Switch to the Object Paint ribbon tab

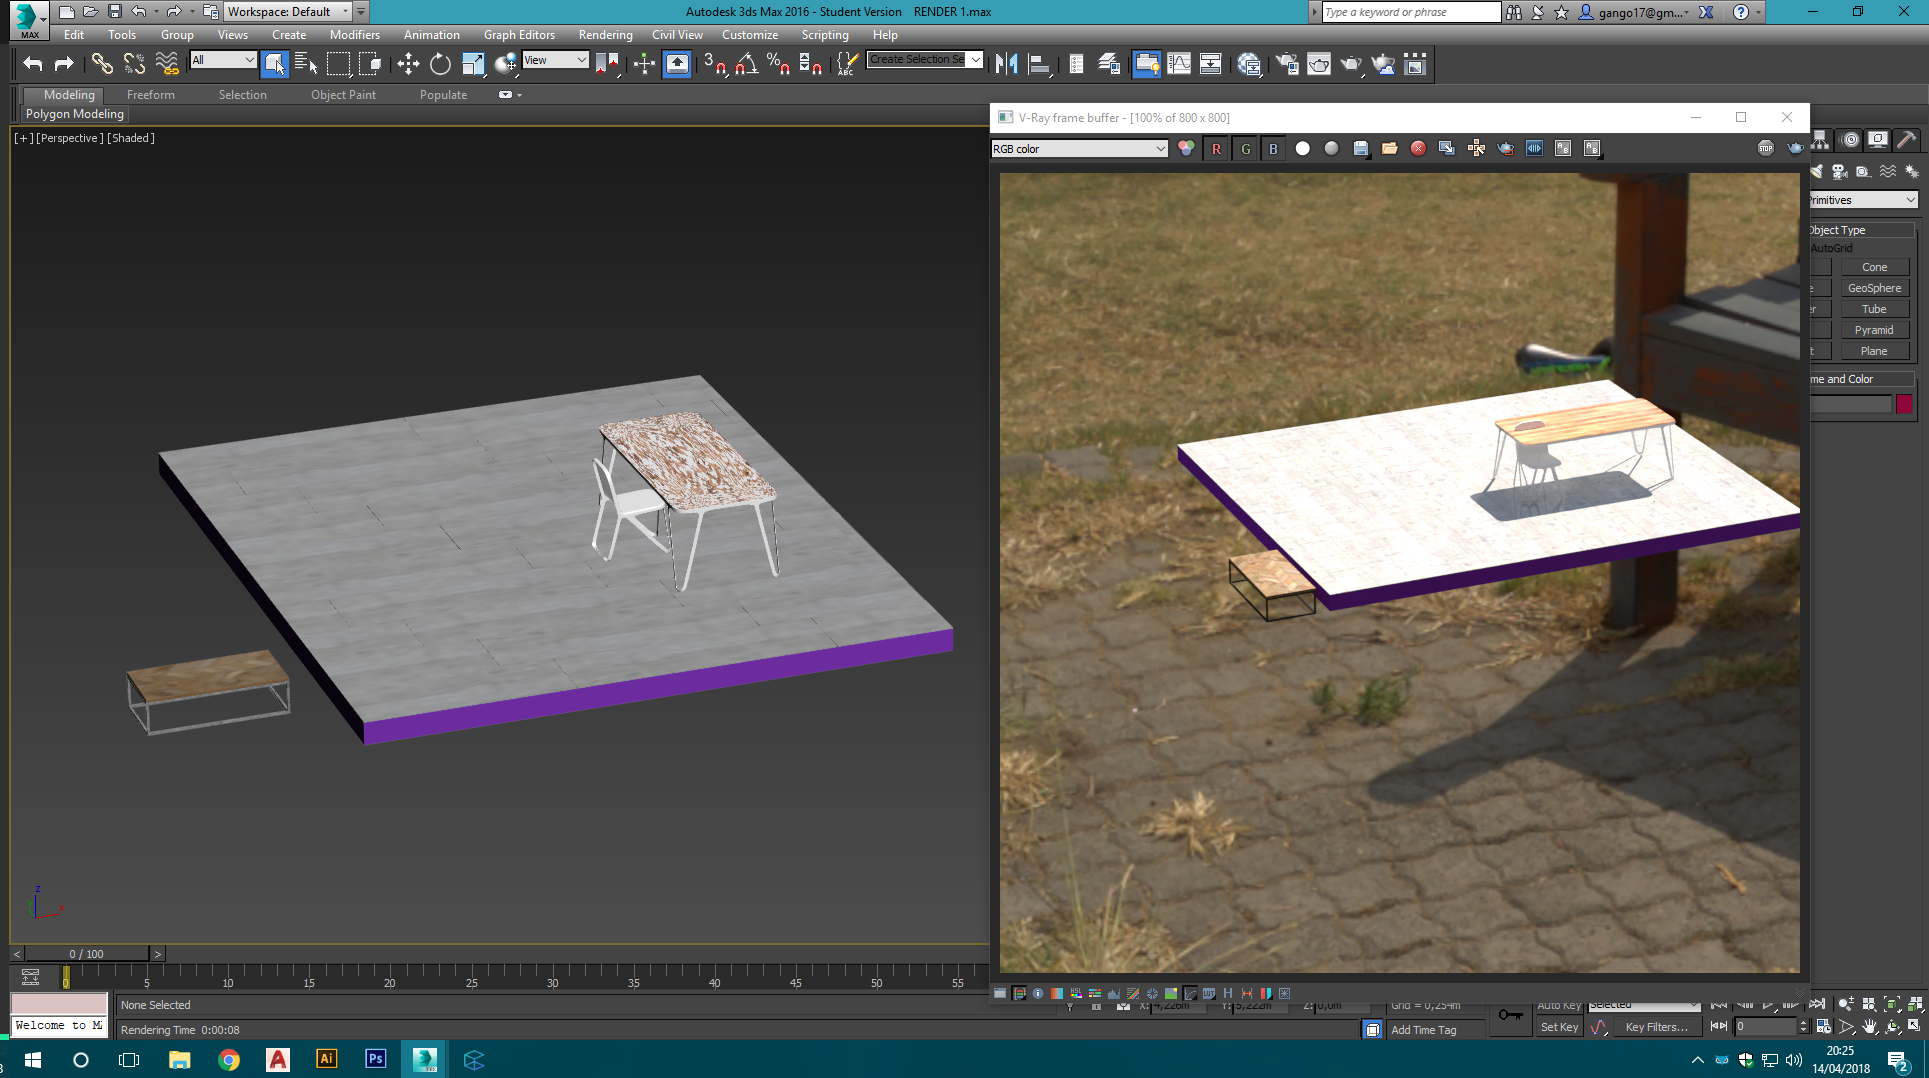[x=343, y=95]
